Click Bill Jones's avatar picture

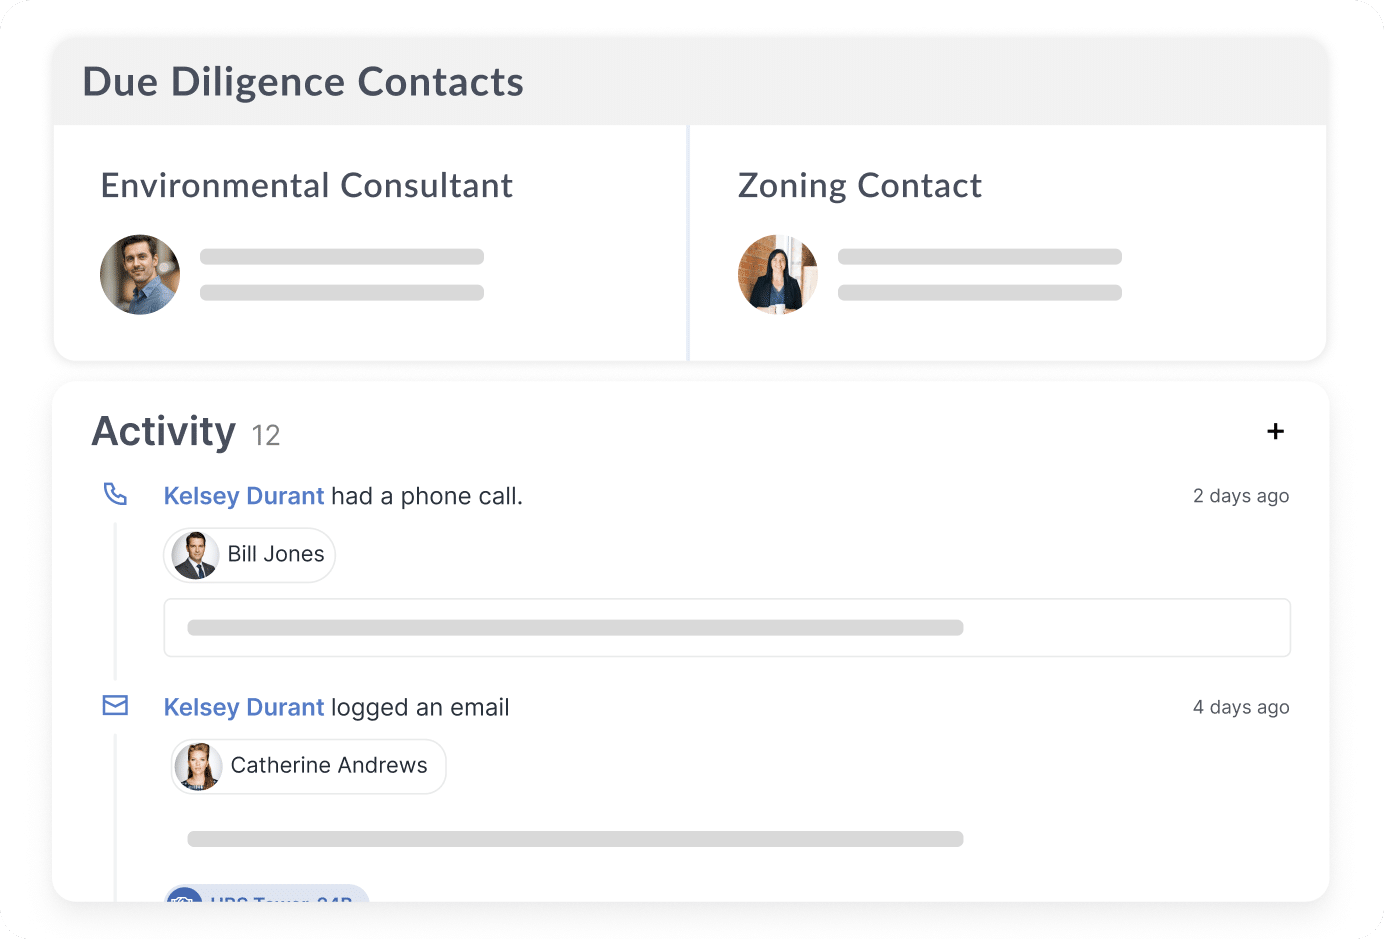point(195,555)
